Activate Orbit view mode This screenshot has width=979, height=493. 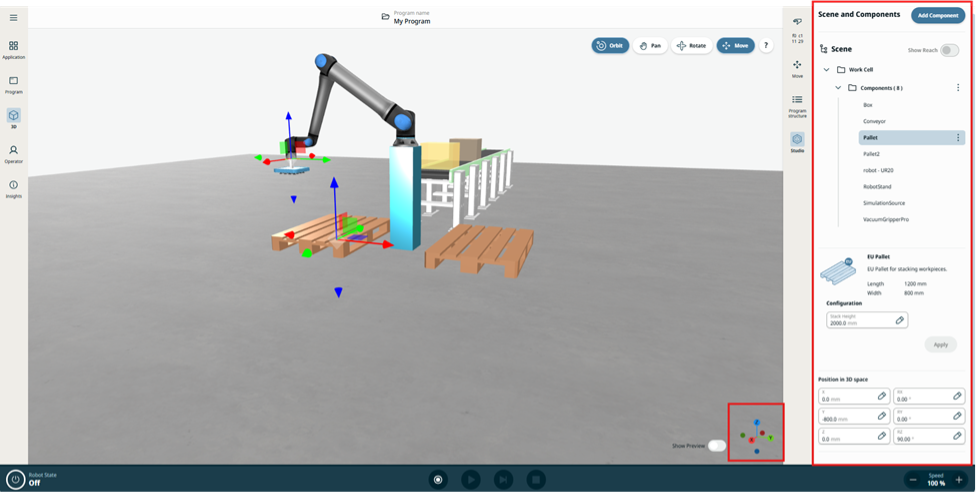pos(610,46)
